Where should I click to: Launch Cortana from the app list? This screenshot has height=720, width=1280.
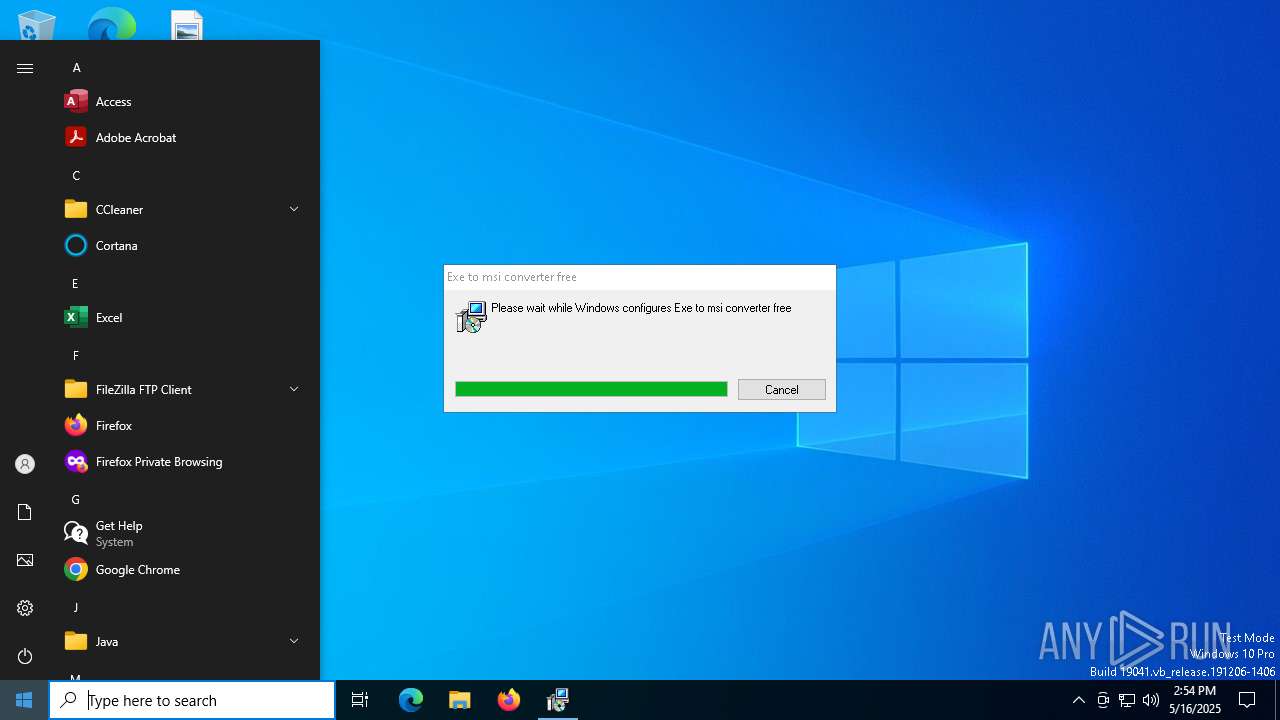click(184, 245)
